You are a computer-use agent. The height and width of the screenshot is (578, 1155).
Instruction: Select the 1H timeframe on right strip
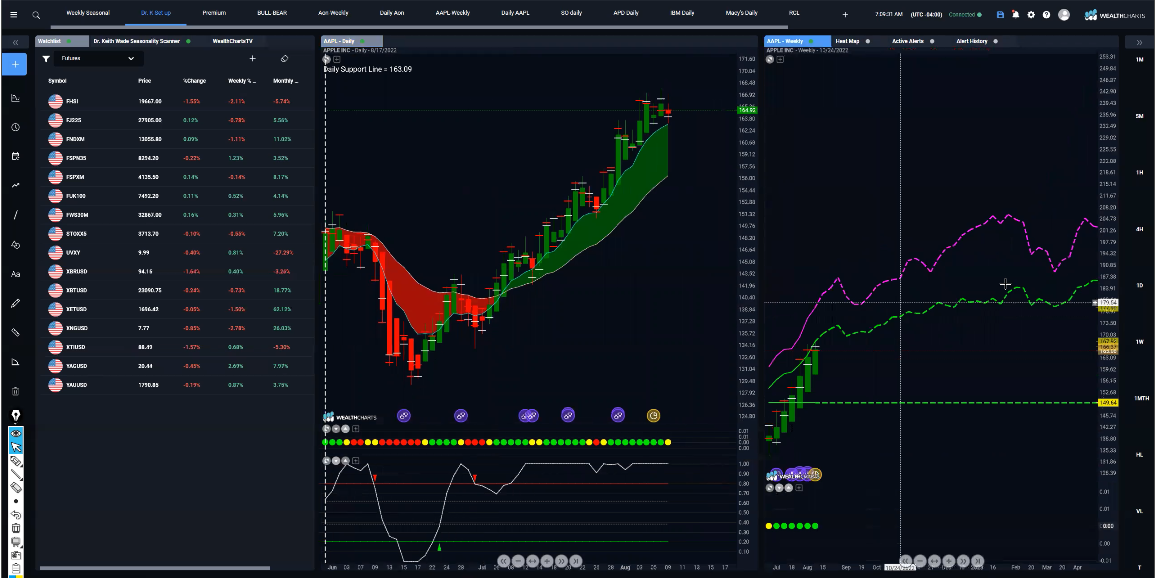click(x=1139, y=172)
